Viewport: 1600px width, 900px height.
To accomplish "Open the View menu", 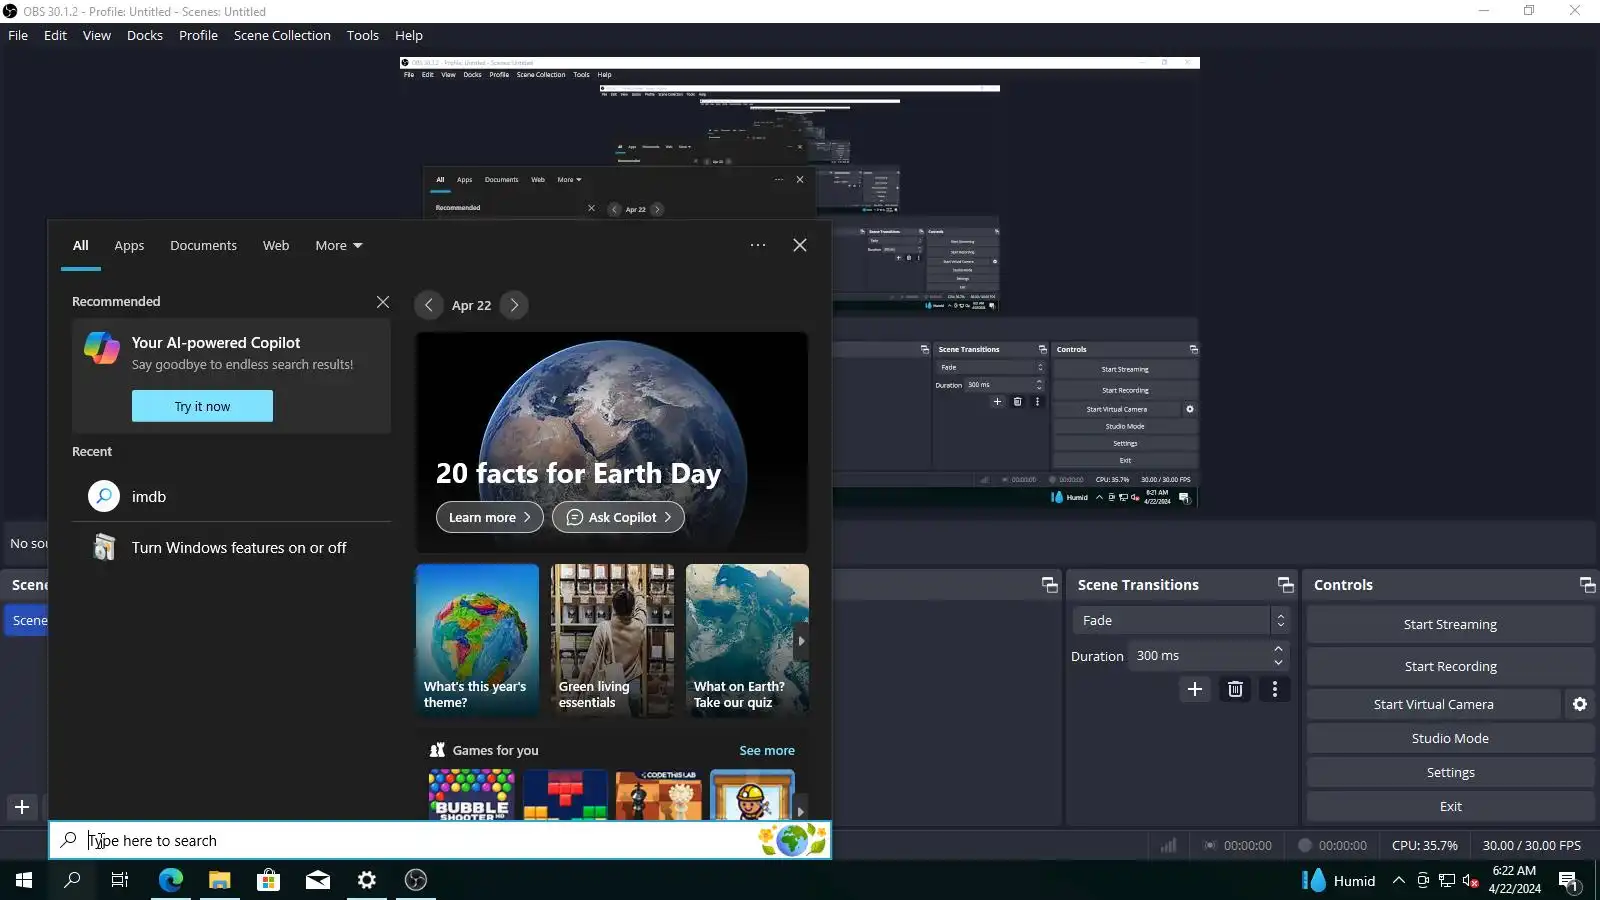I will [97, 35].
